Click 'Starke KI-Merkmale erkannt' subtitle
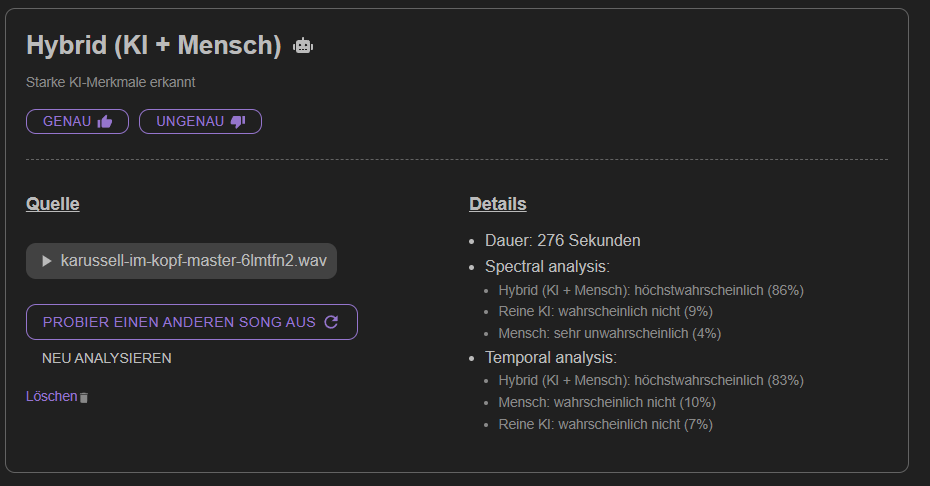930x486 pixels. coord(110,82)
